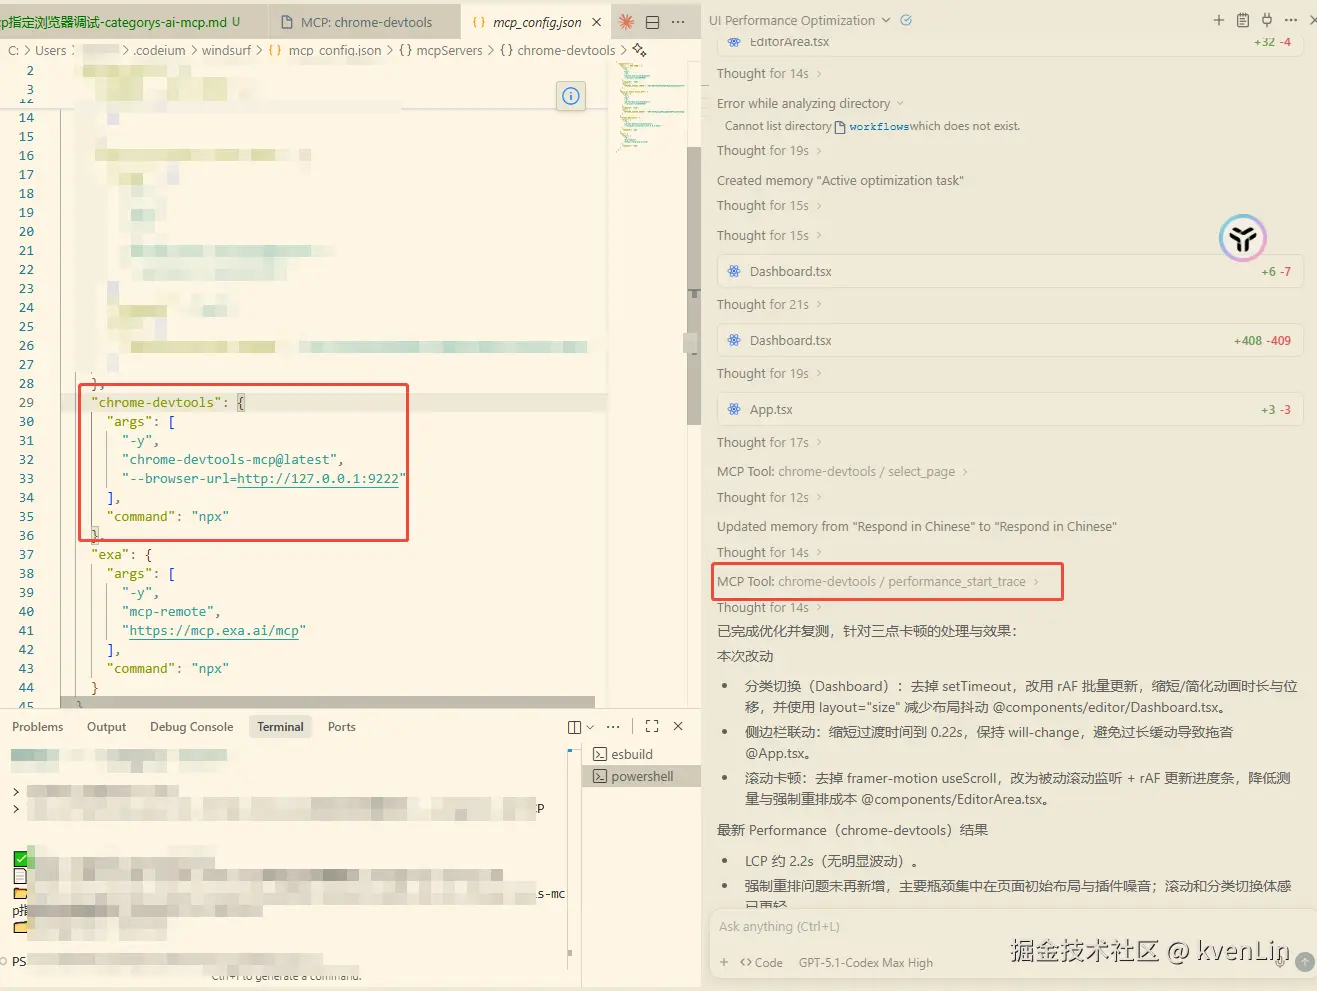
Task: Switch to the categorys-ai-mcp.md editor tab
Action: [120, 22]
